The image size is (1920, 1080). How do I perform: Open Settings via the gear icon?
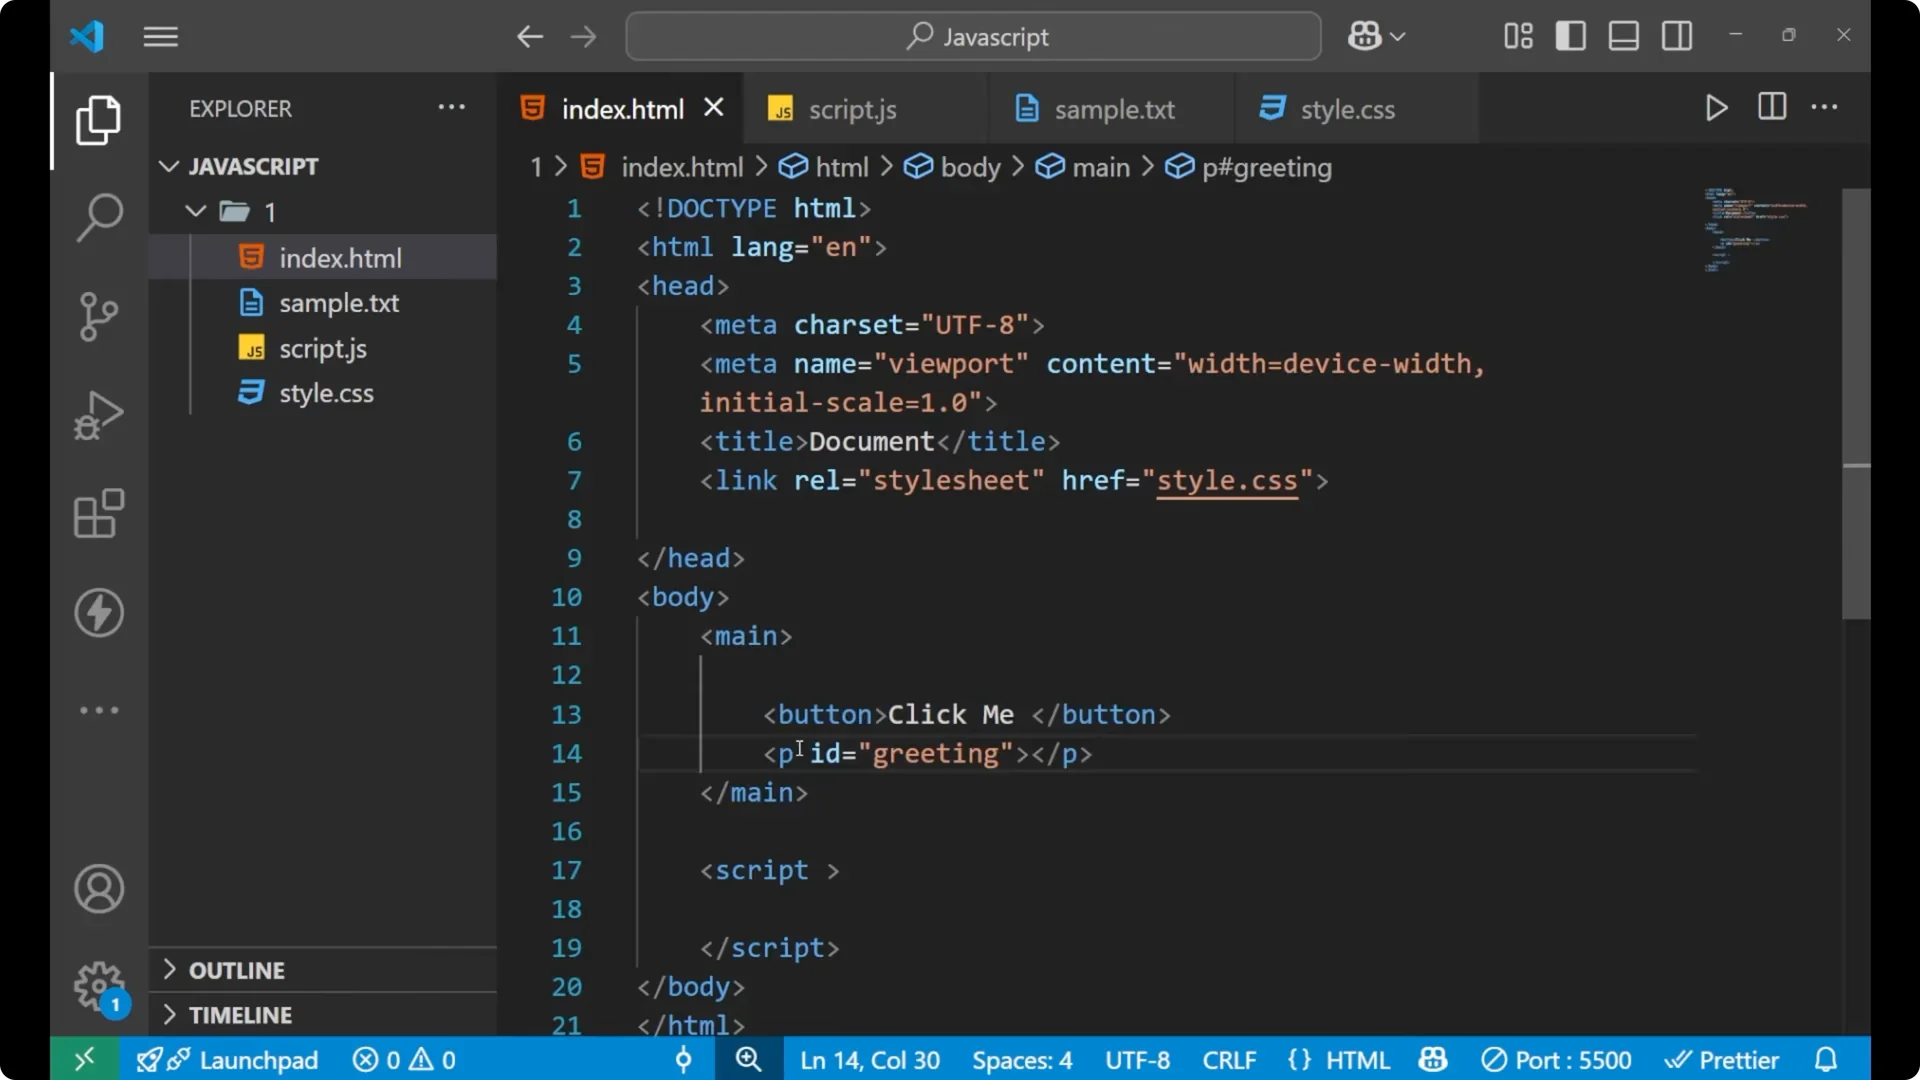click(98, 985)
